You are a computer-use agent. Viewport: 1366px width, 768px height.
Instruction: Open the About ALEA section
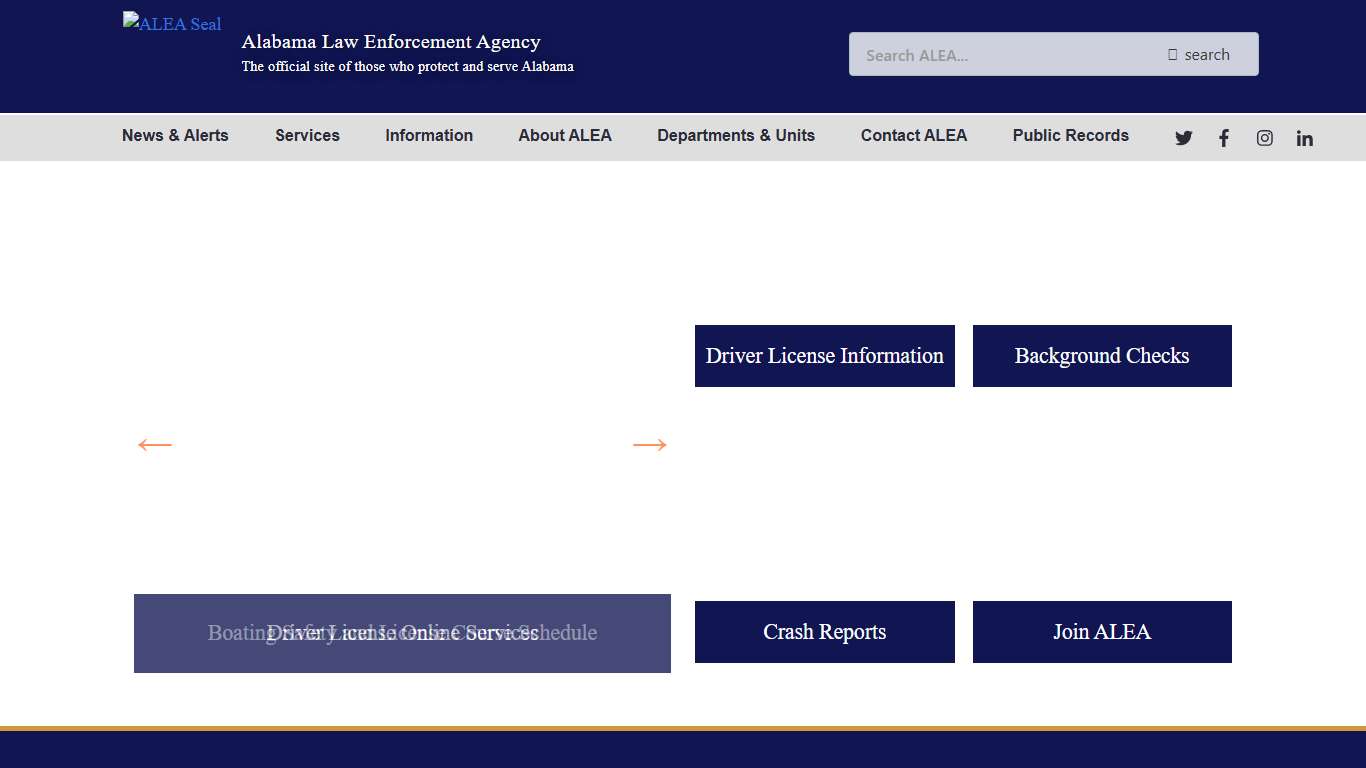(565, 135)
